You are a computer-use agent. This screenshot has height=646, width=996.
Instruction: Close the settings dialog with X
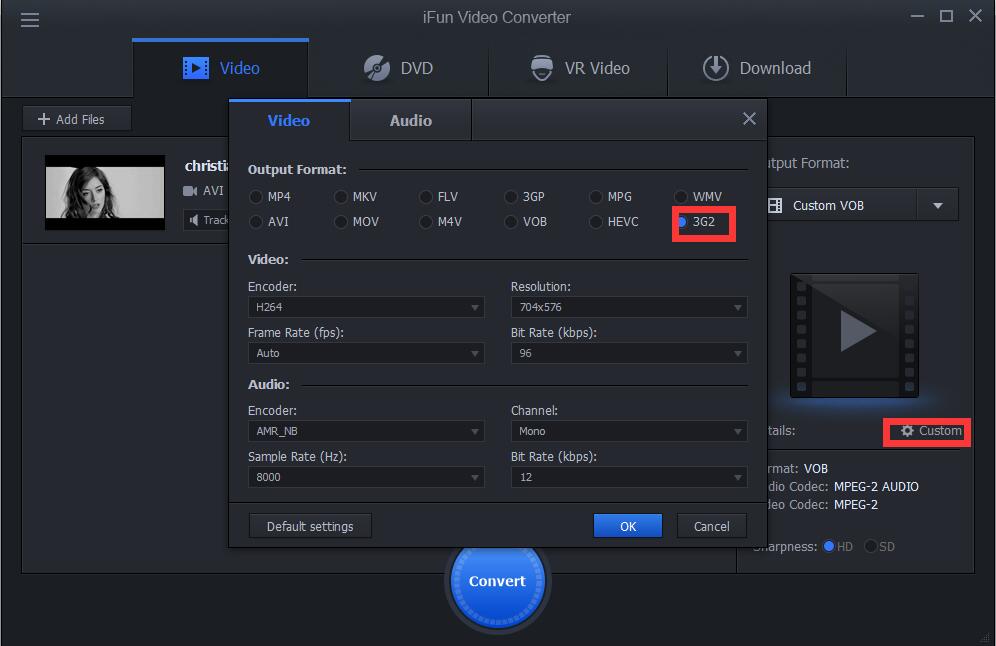(x=750, y=119)
